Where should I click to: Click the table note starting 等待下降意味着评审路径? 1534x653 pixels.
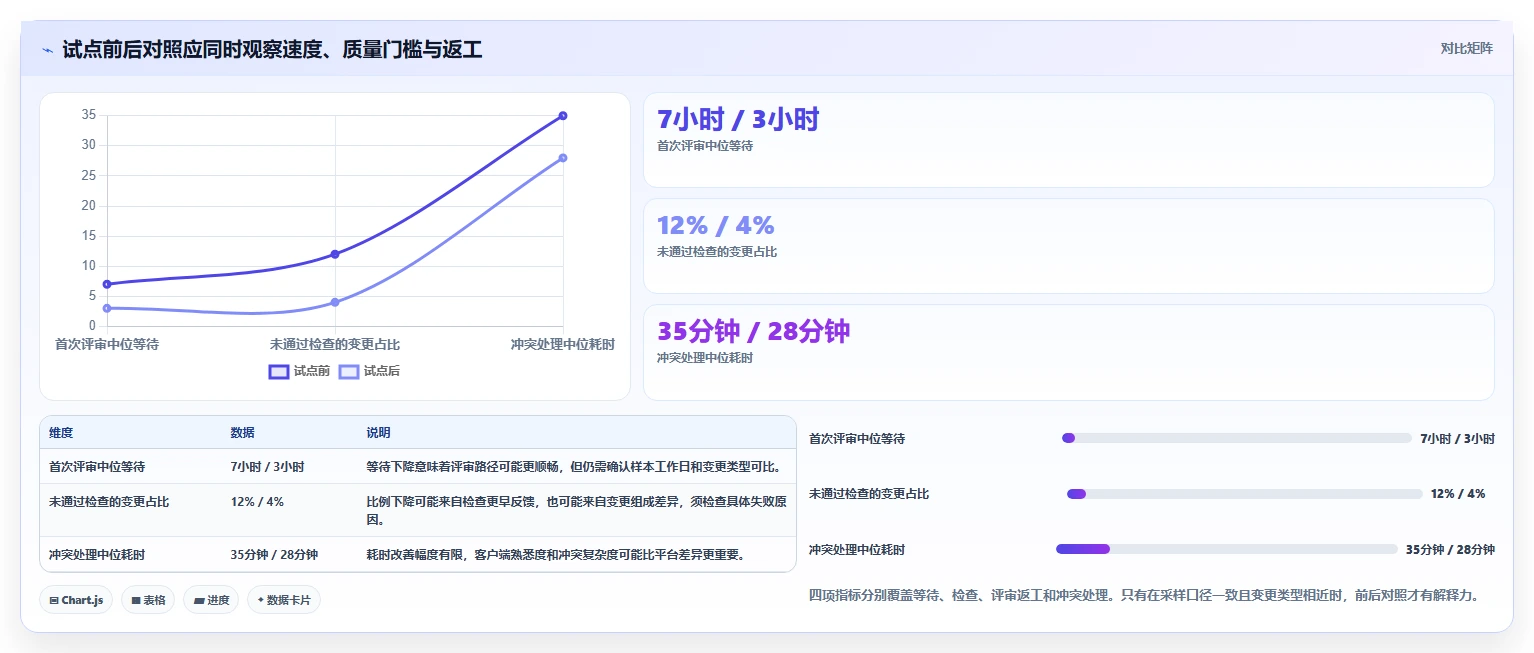[574, 467]
